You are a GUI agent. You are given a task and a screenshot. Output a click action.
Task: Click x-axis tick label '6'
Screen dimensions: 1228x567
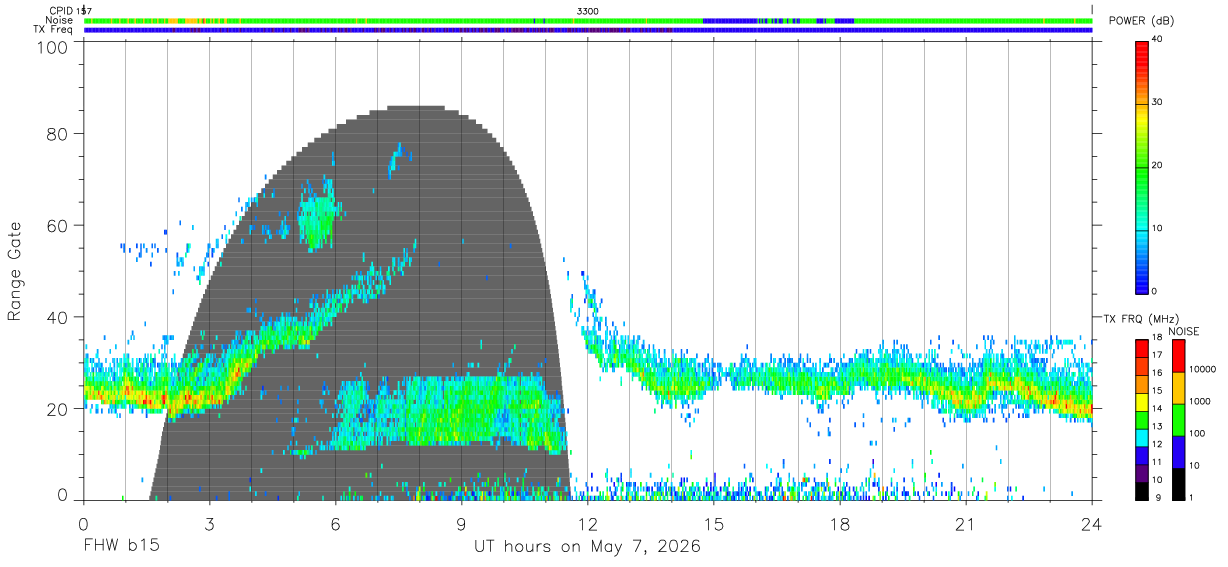[335, 524]
